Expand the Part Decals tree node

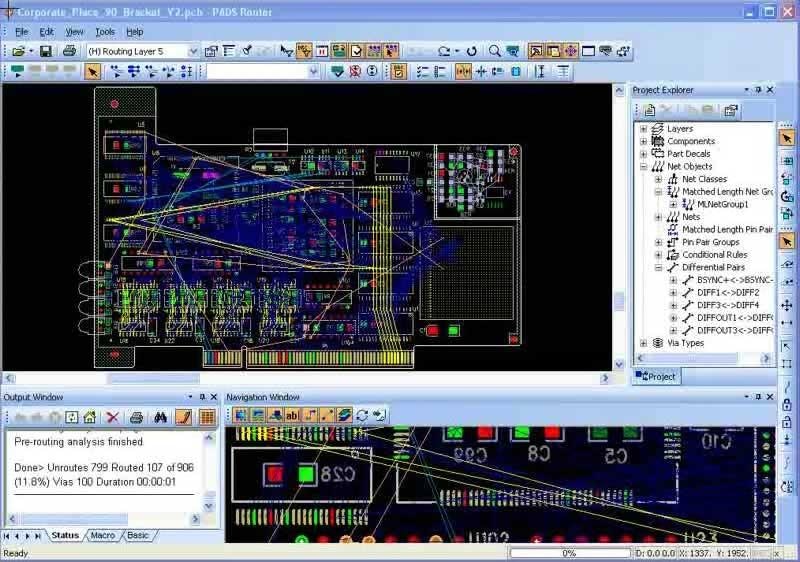(643, 154)
